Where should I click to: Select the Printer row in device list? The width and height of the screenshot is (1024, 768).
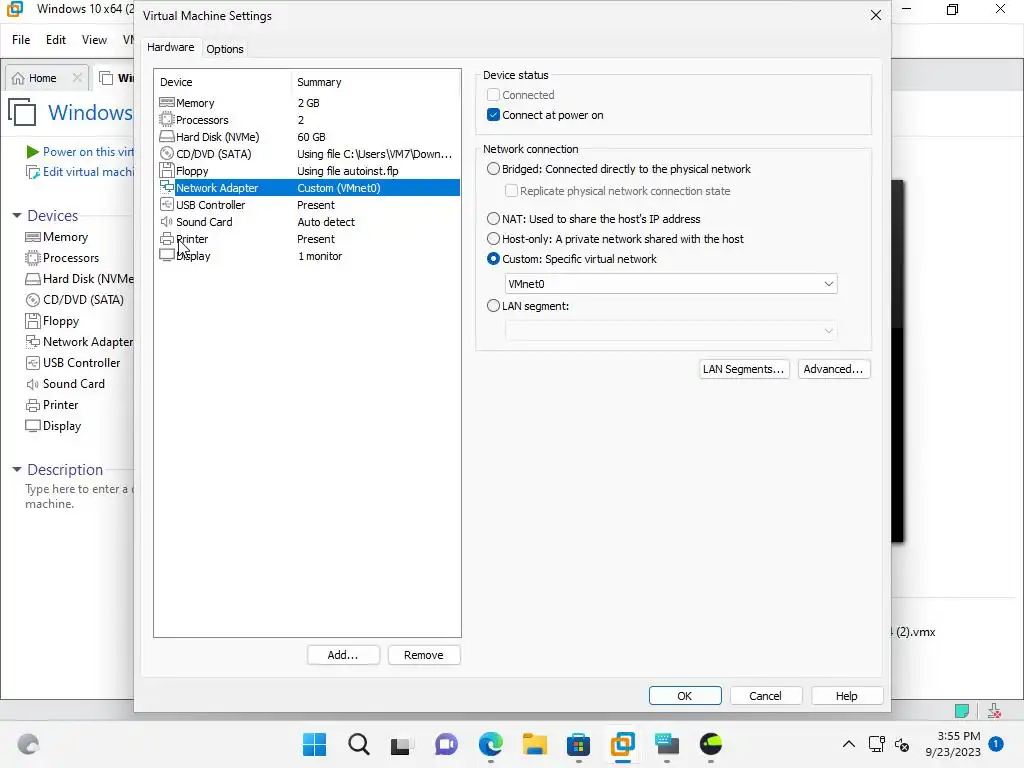pyautogui.click(x=309, y=239)
